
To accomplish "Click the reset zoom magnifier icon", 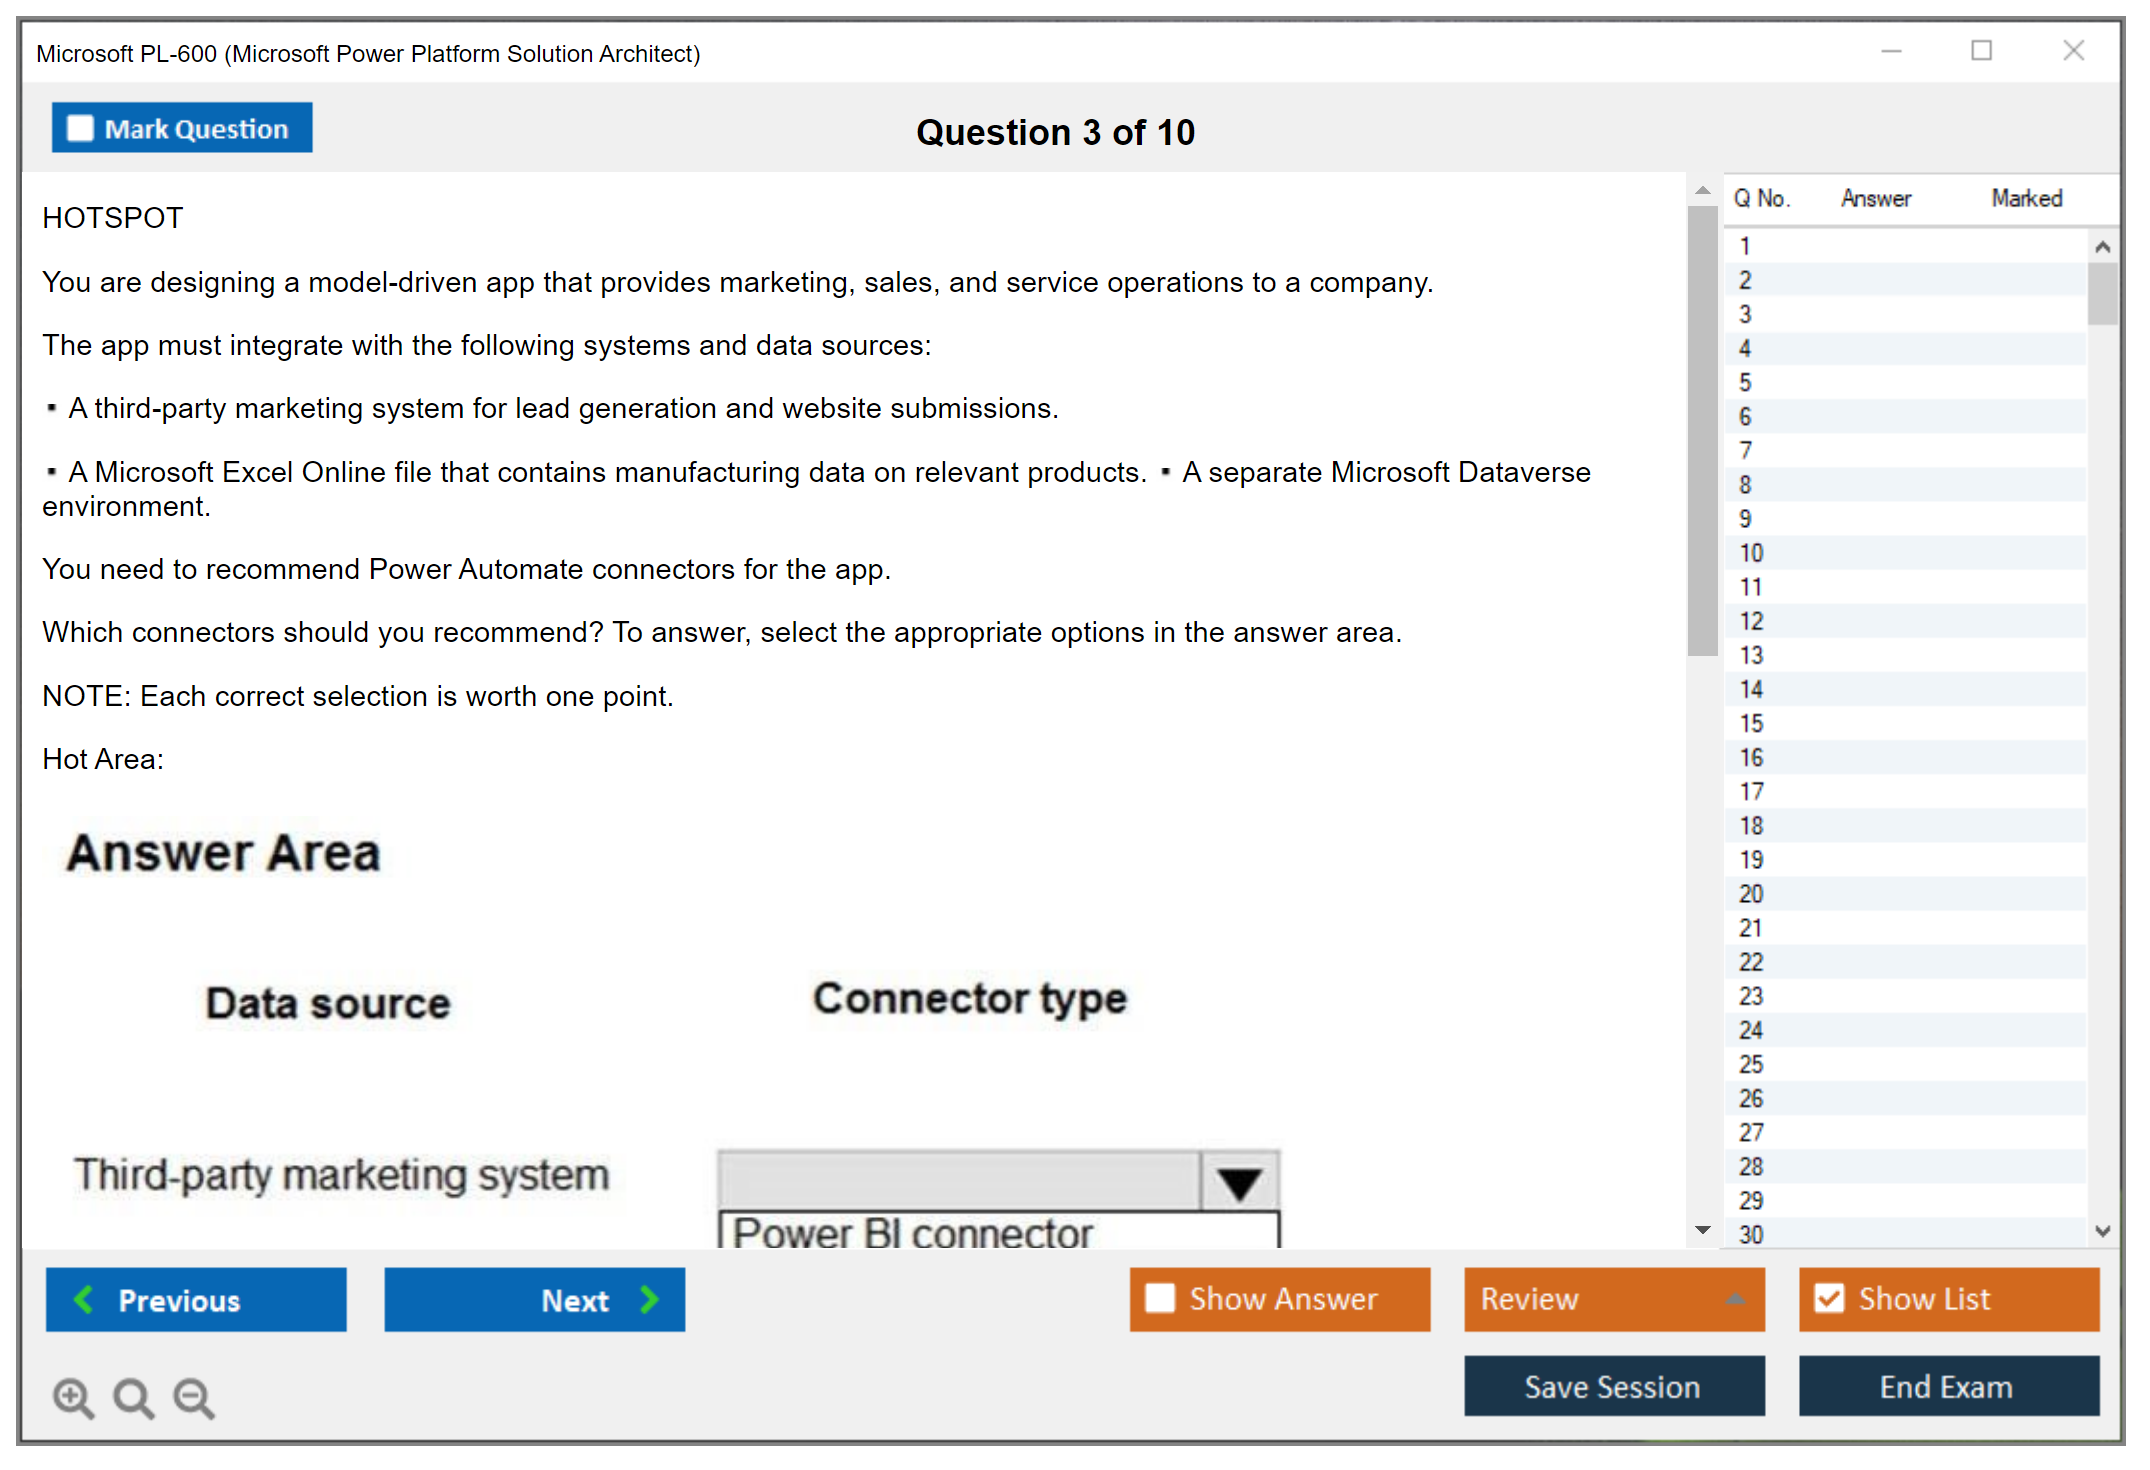I will click(x=133, y=1397).
